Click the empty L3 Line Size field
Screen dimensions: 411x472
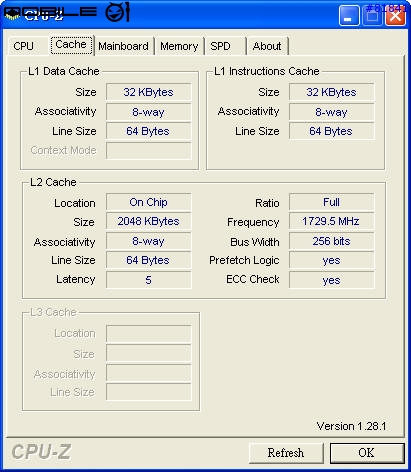148,392
